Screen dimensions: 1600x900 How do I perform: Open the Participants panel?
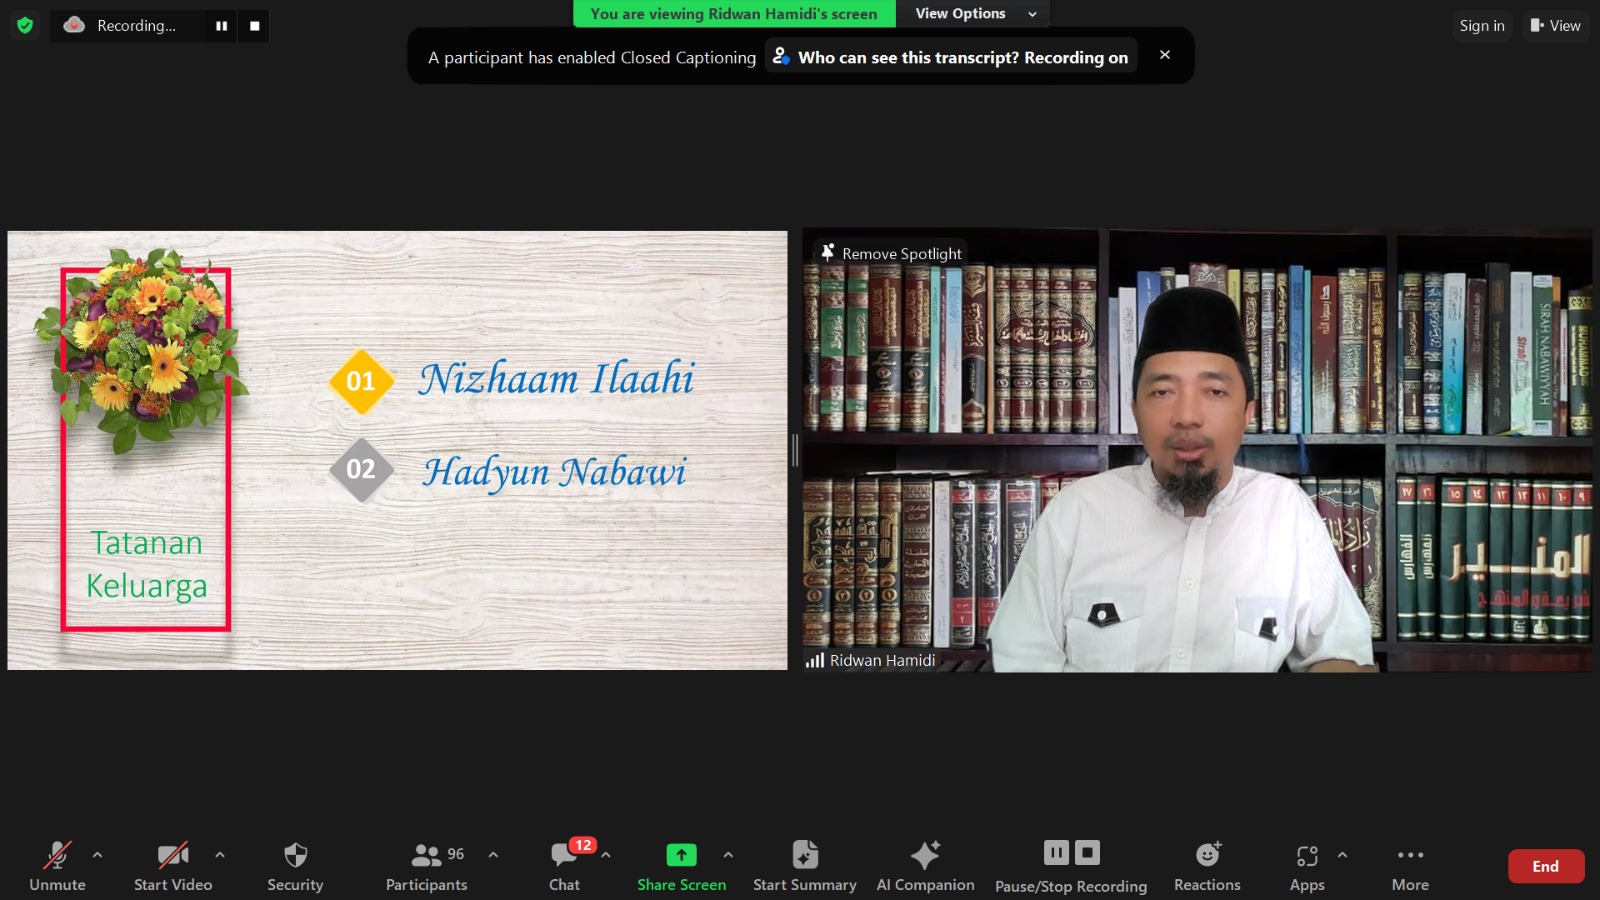pos(427,866)
